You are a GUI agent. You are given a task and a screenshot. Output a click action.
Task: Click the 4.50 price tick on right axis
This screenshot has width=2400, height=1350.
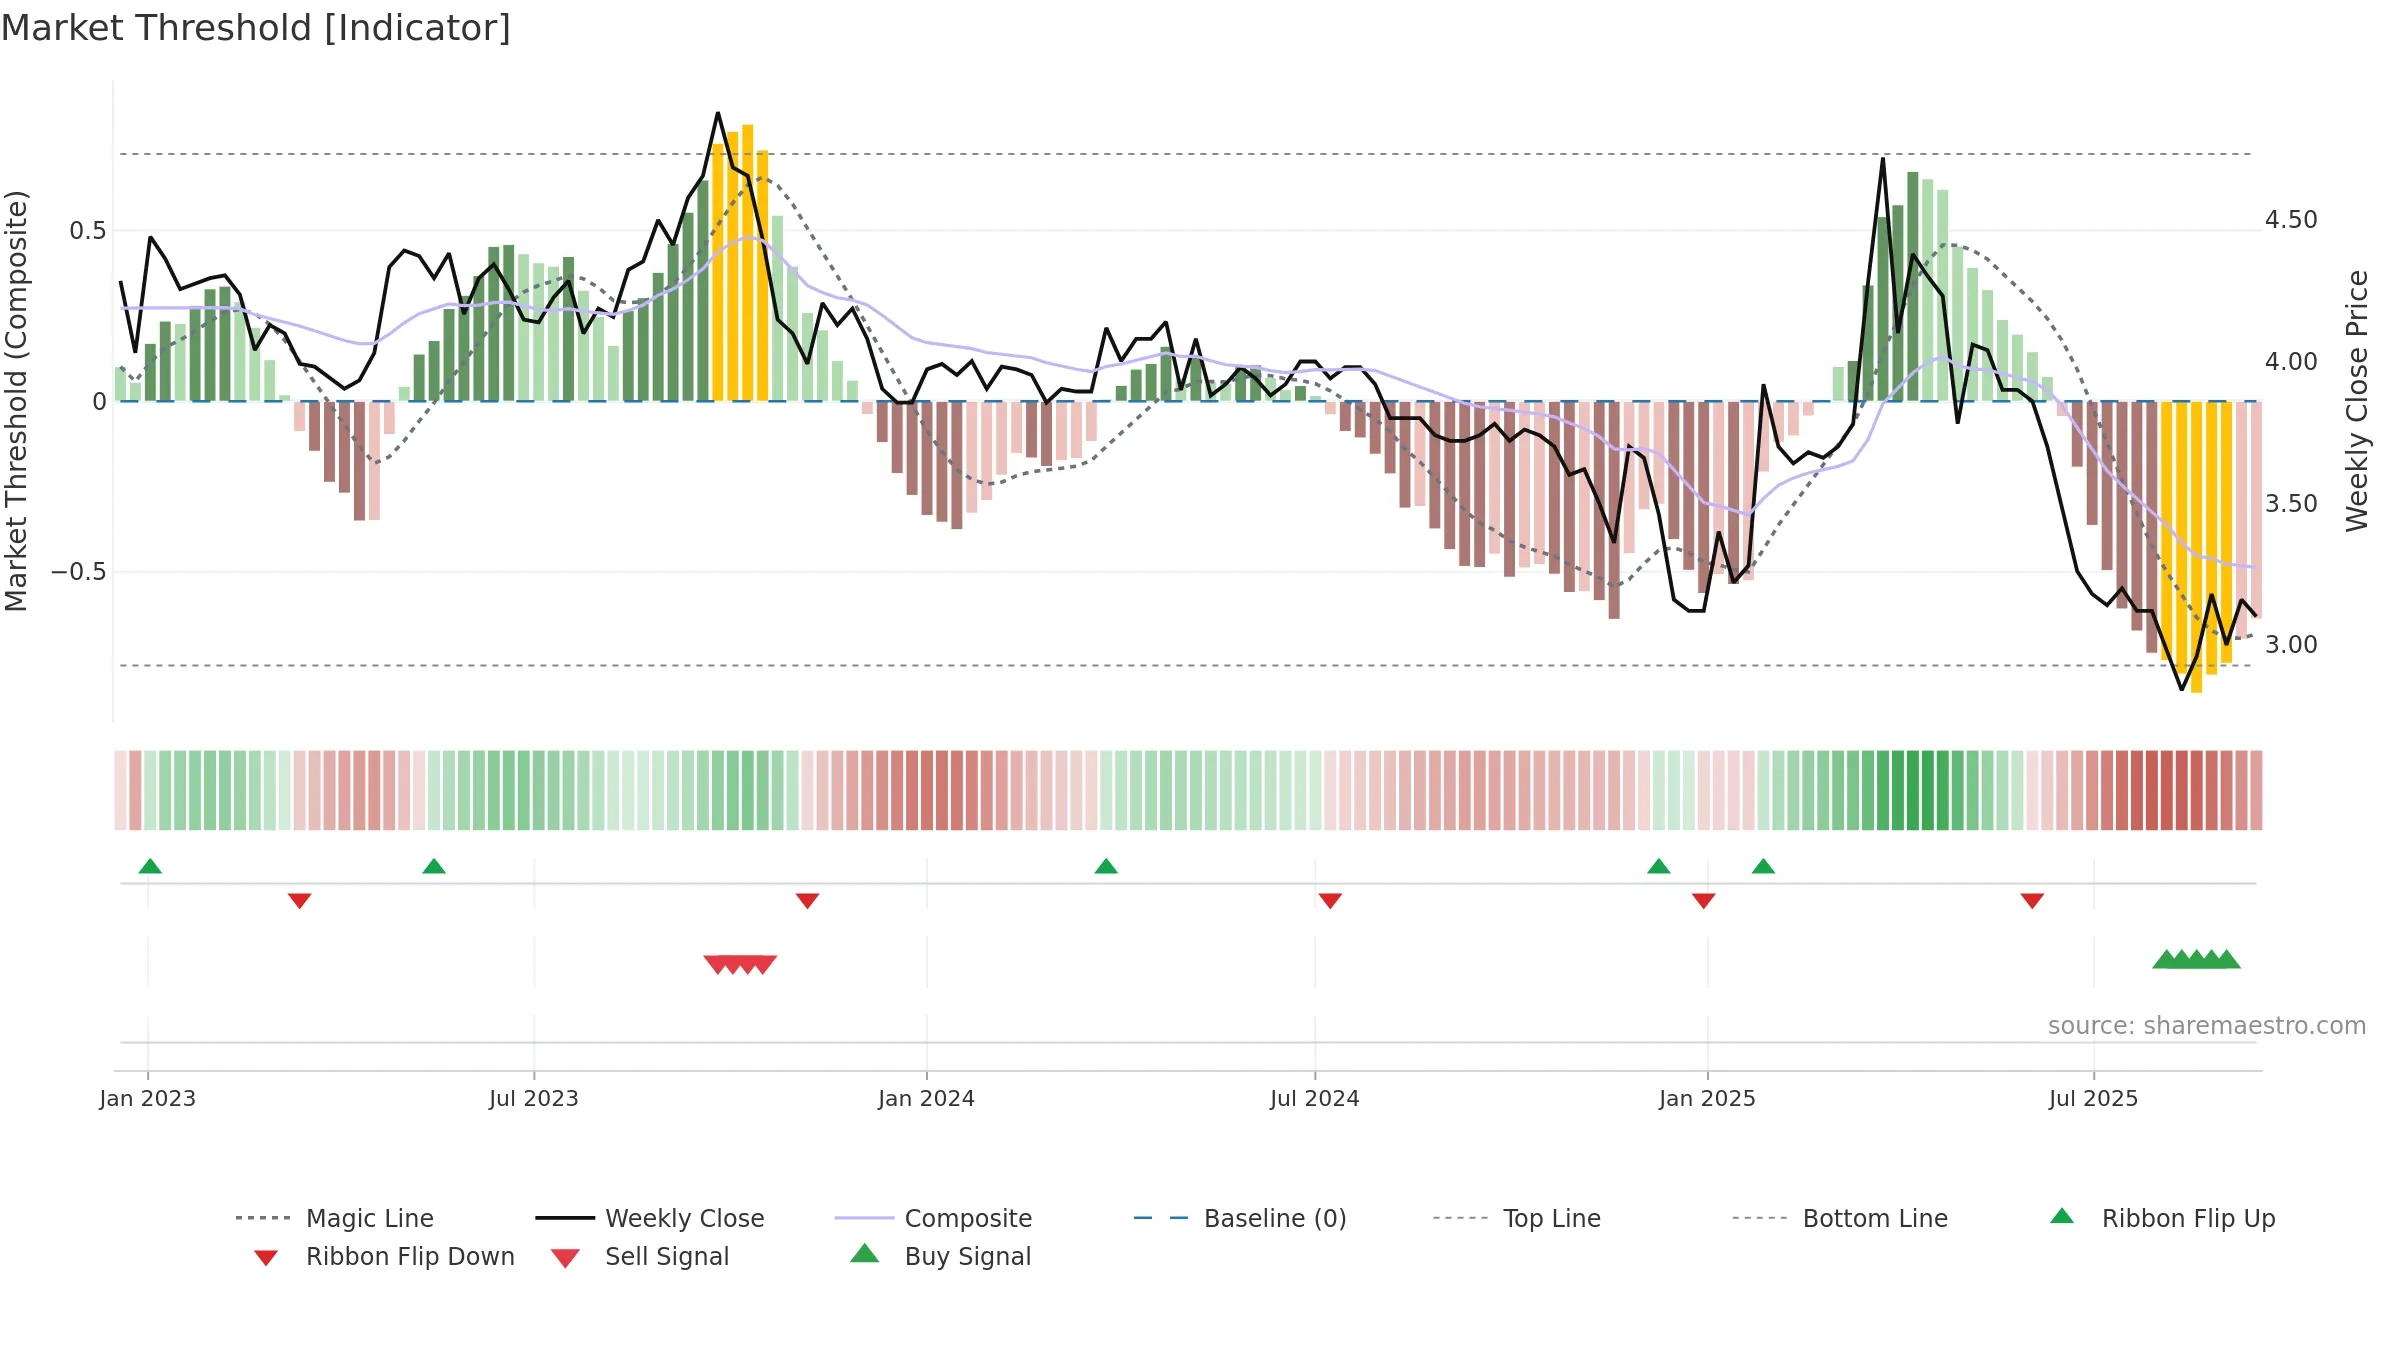[2291, 220]
